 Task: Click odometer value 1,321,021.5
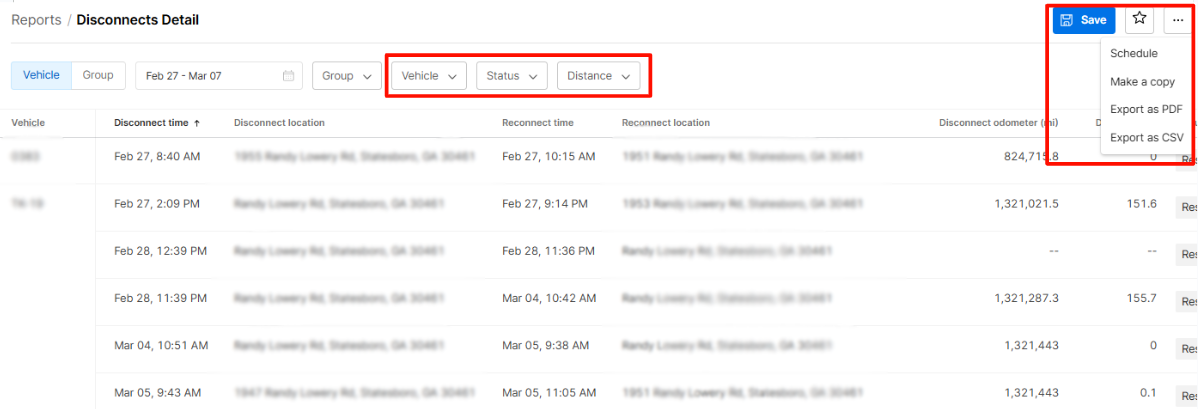coord(1027,204)
